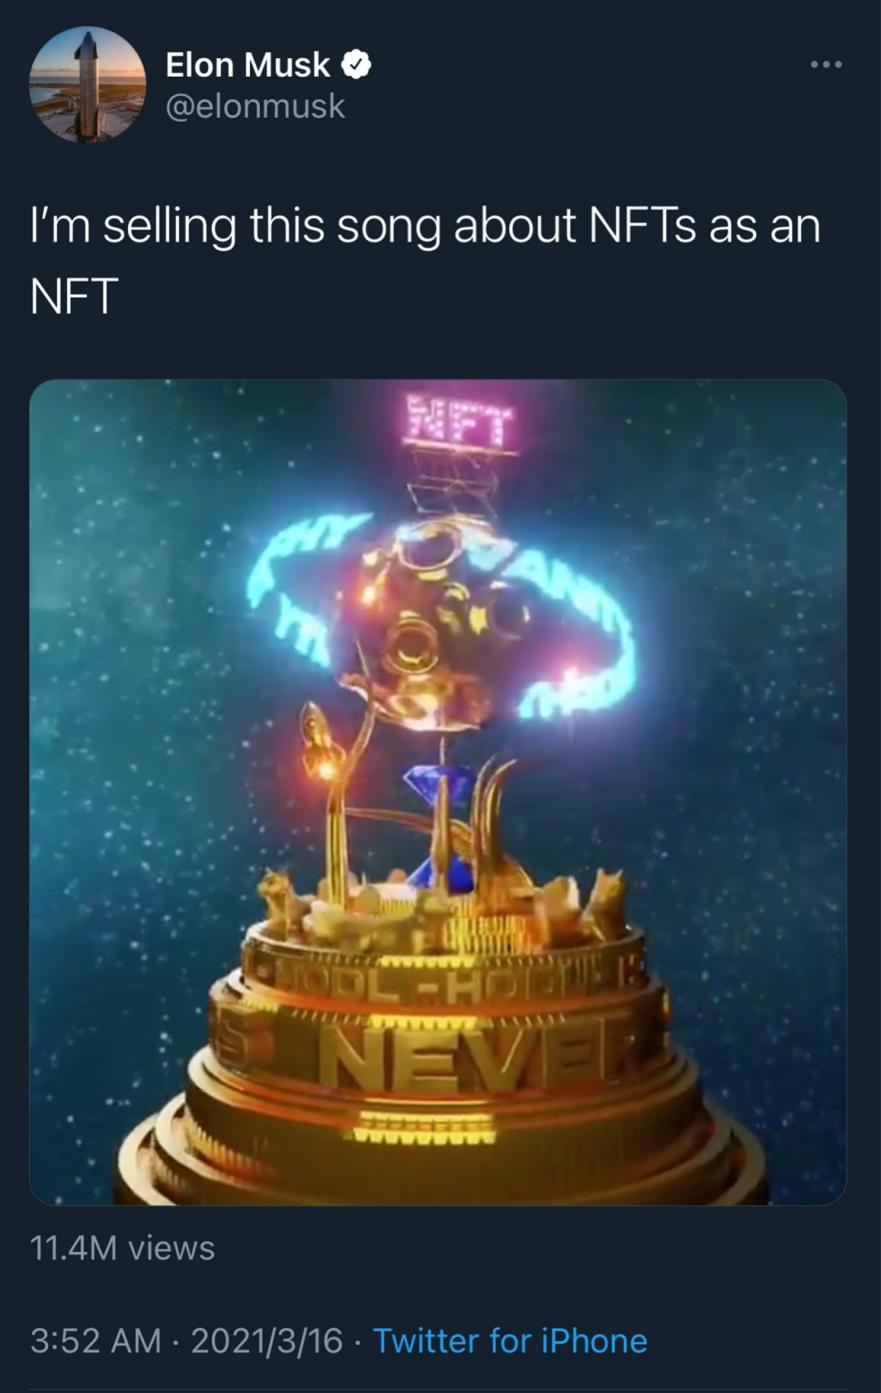Click the 11.4M views count

click(x=122, y=1248)
